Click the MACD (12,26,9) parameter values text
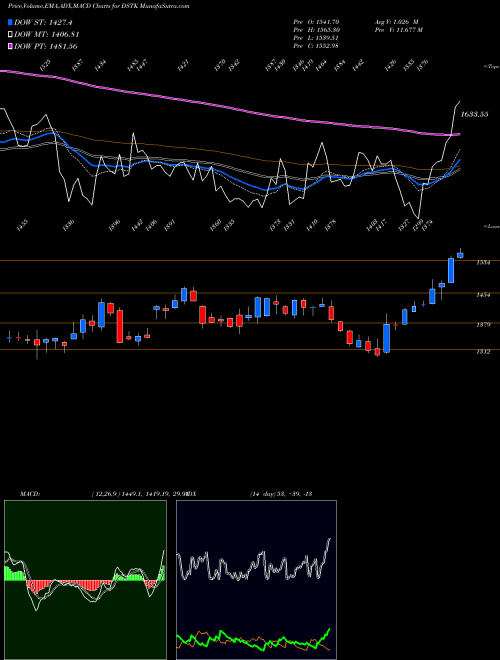This screenshot has height=660, width=500. 139,494
